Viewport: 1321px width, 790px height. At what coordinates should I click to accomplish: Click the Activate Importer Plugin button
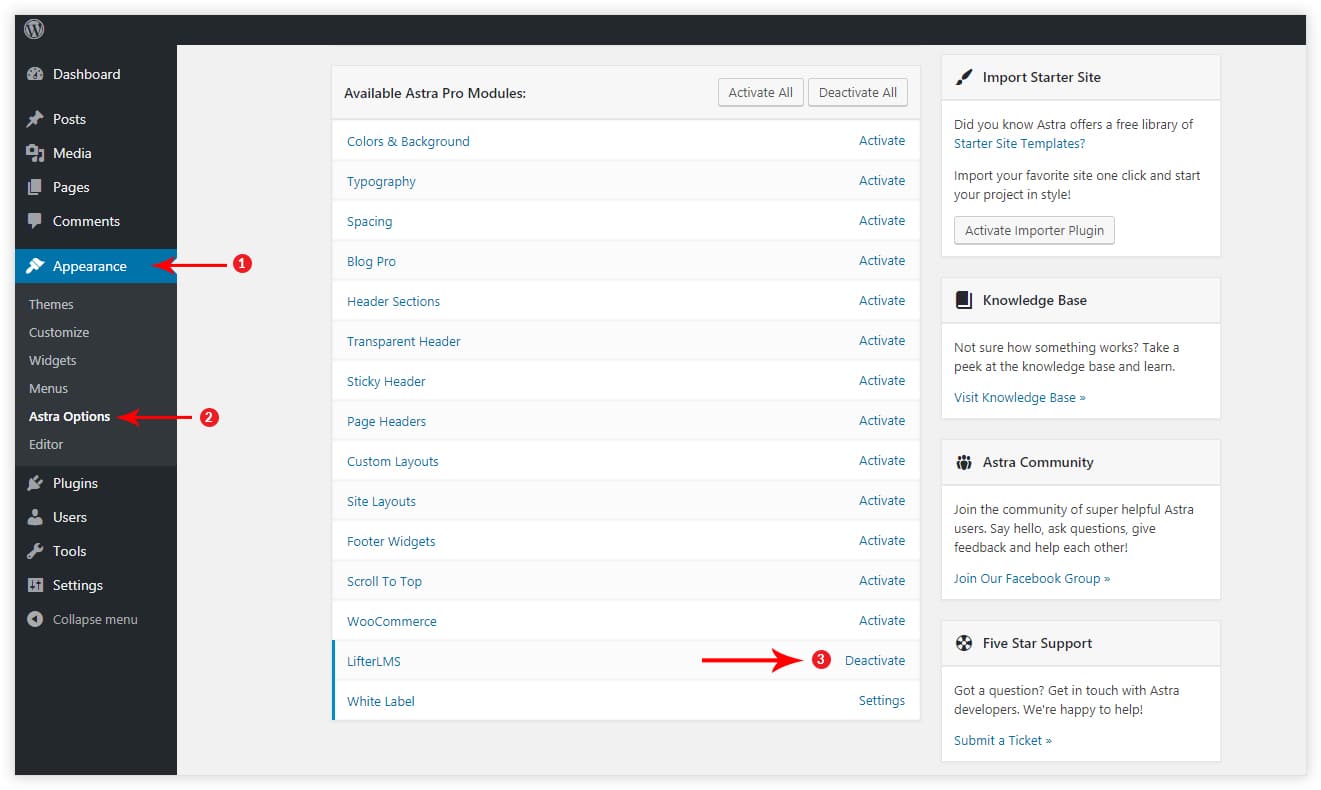coord(1034,230)
